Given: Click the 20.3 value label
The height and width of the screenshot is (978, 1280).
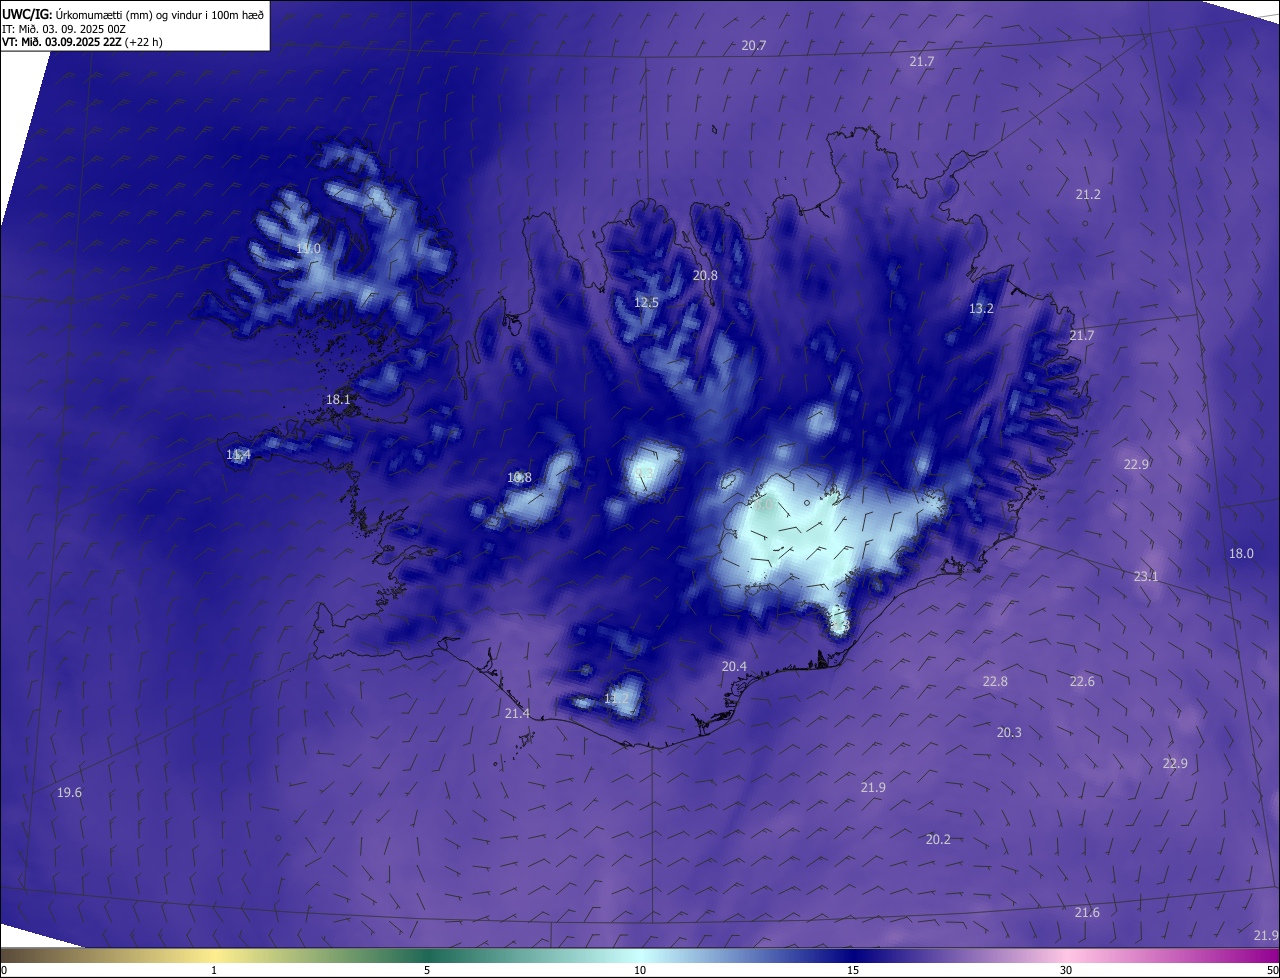Looking at the screenshot, I should tap(1009, 732).
